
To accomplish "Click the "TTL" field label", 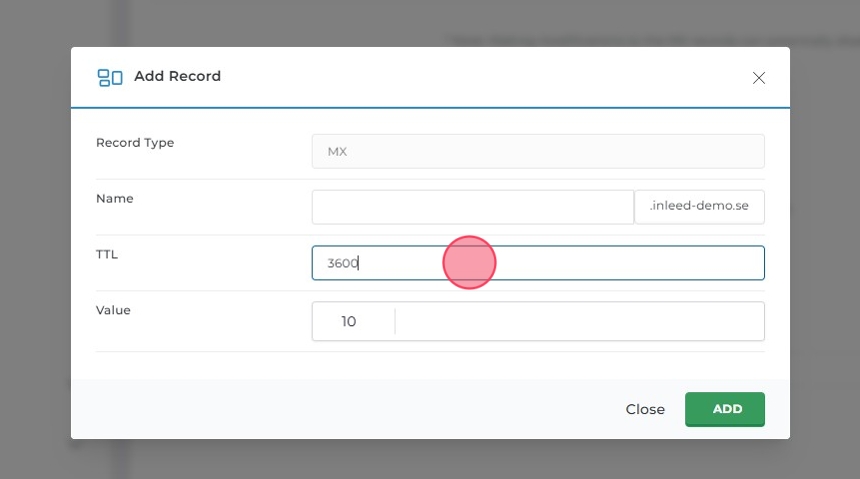I will (107, 255).
